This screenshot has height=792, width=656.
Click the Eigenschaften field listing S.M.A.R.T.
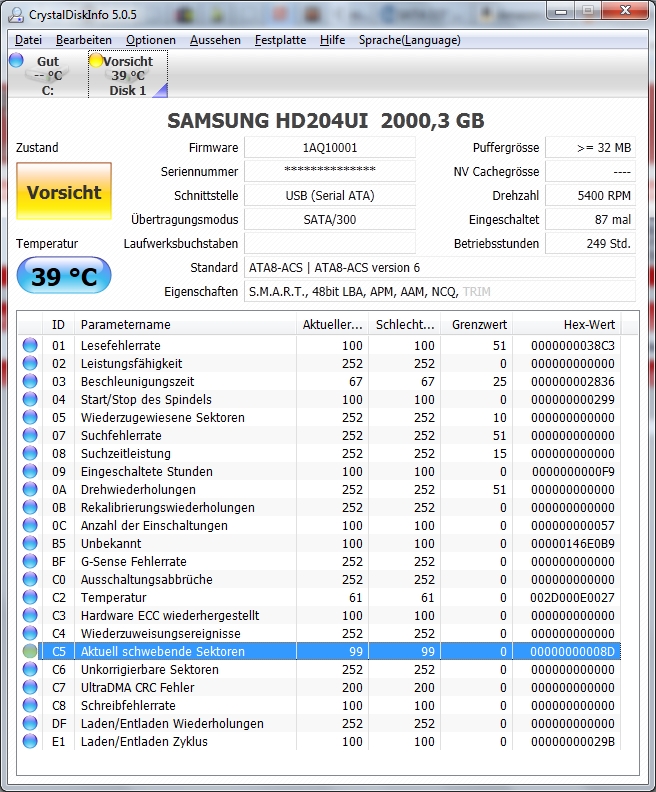coord(440,291)
